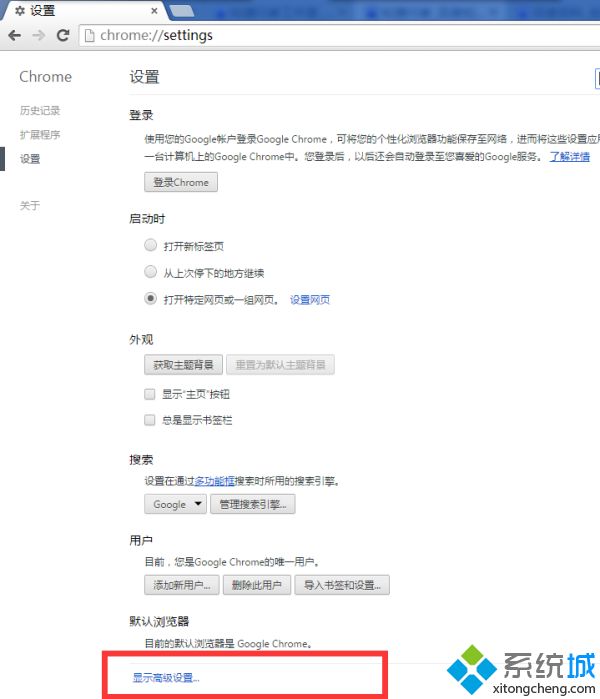Click the 设置网页 link

tap(310, 300)
